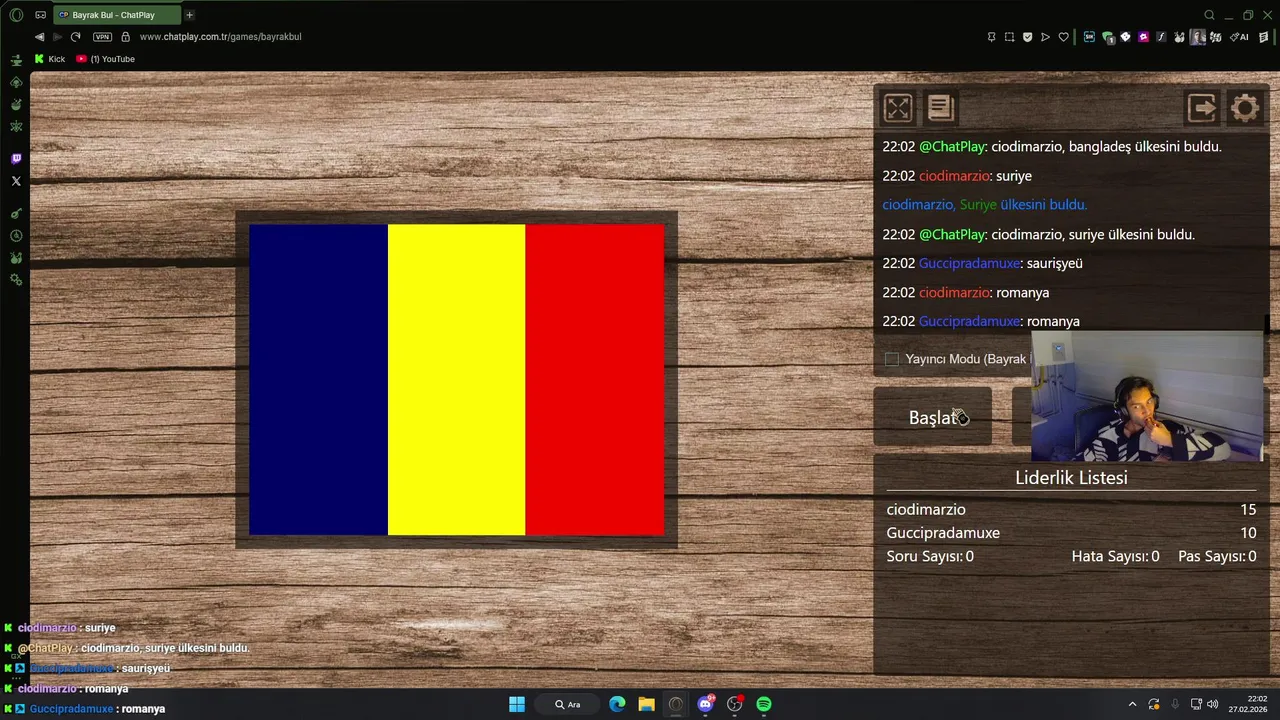This screenshot has height=720, width=1280.
Task: Click 'ciodimarzio, Suriye ülkesini buldu.' blue message
Action: [x=984, y=204]
